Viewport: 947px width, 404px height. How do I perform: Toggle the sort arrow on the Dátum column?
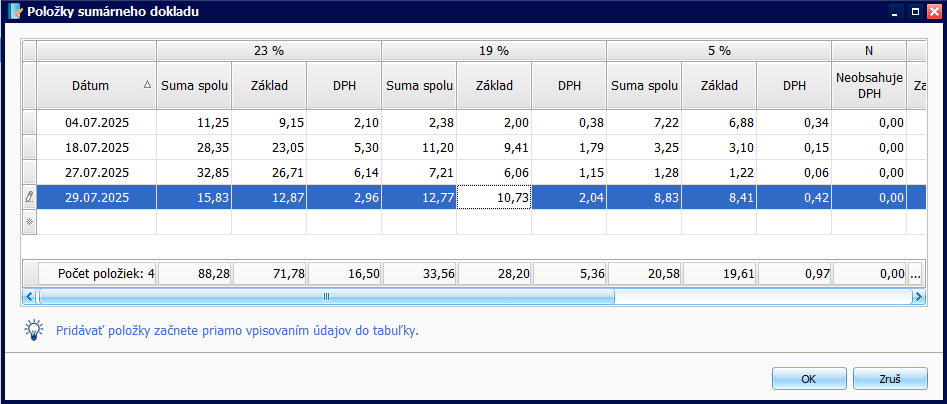148,86
